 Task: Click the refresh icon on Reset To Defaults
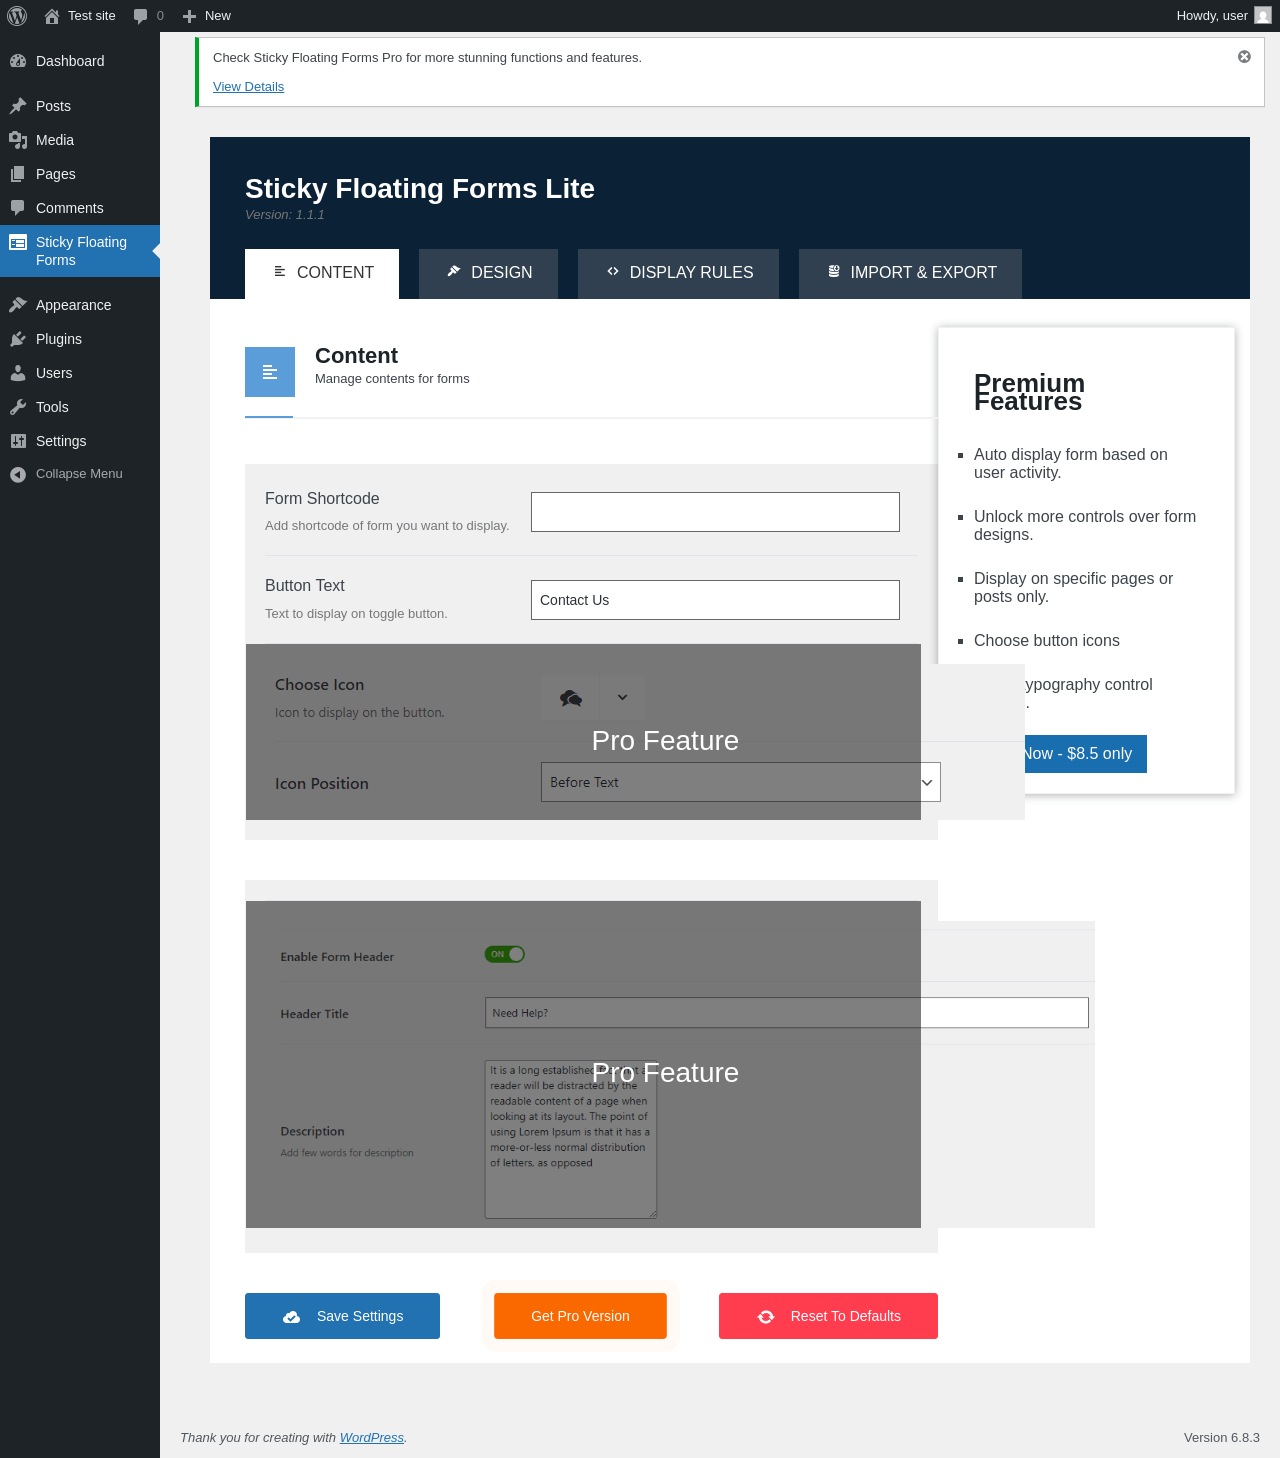pyautogui.click(x=766, y=1317)
